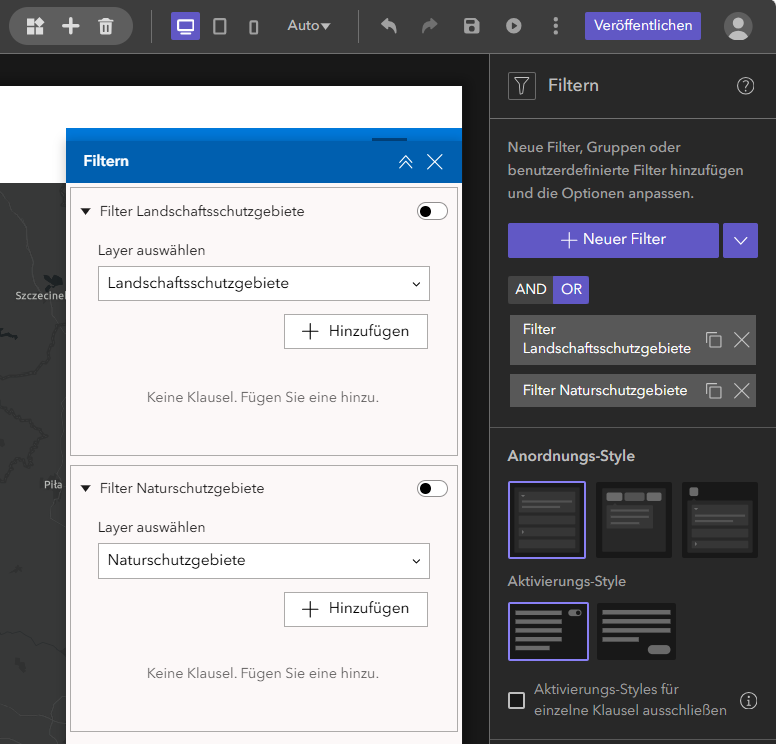Toggle the Filter Landschaftsschutzgebiete switch
776x744 pixels.
pyautogui.click(x=432, y=211)
